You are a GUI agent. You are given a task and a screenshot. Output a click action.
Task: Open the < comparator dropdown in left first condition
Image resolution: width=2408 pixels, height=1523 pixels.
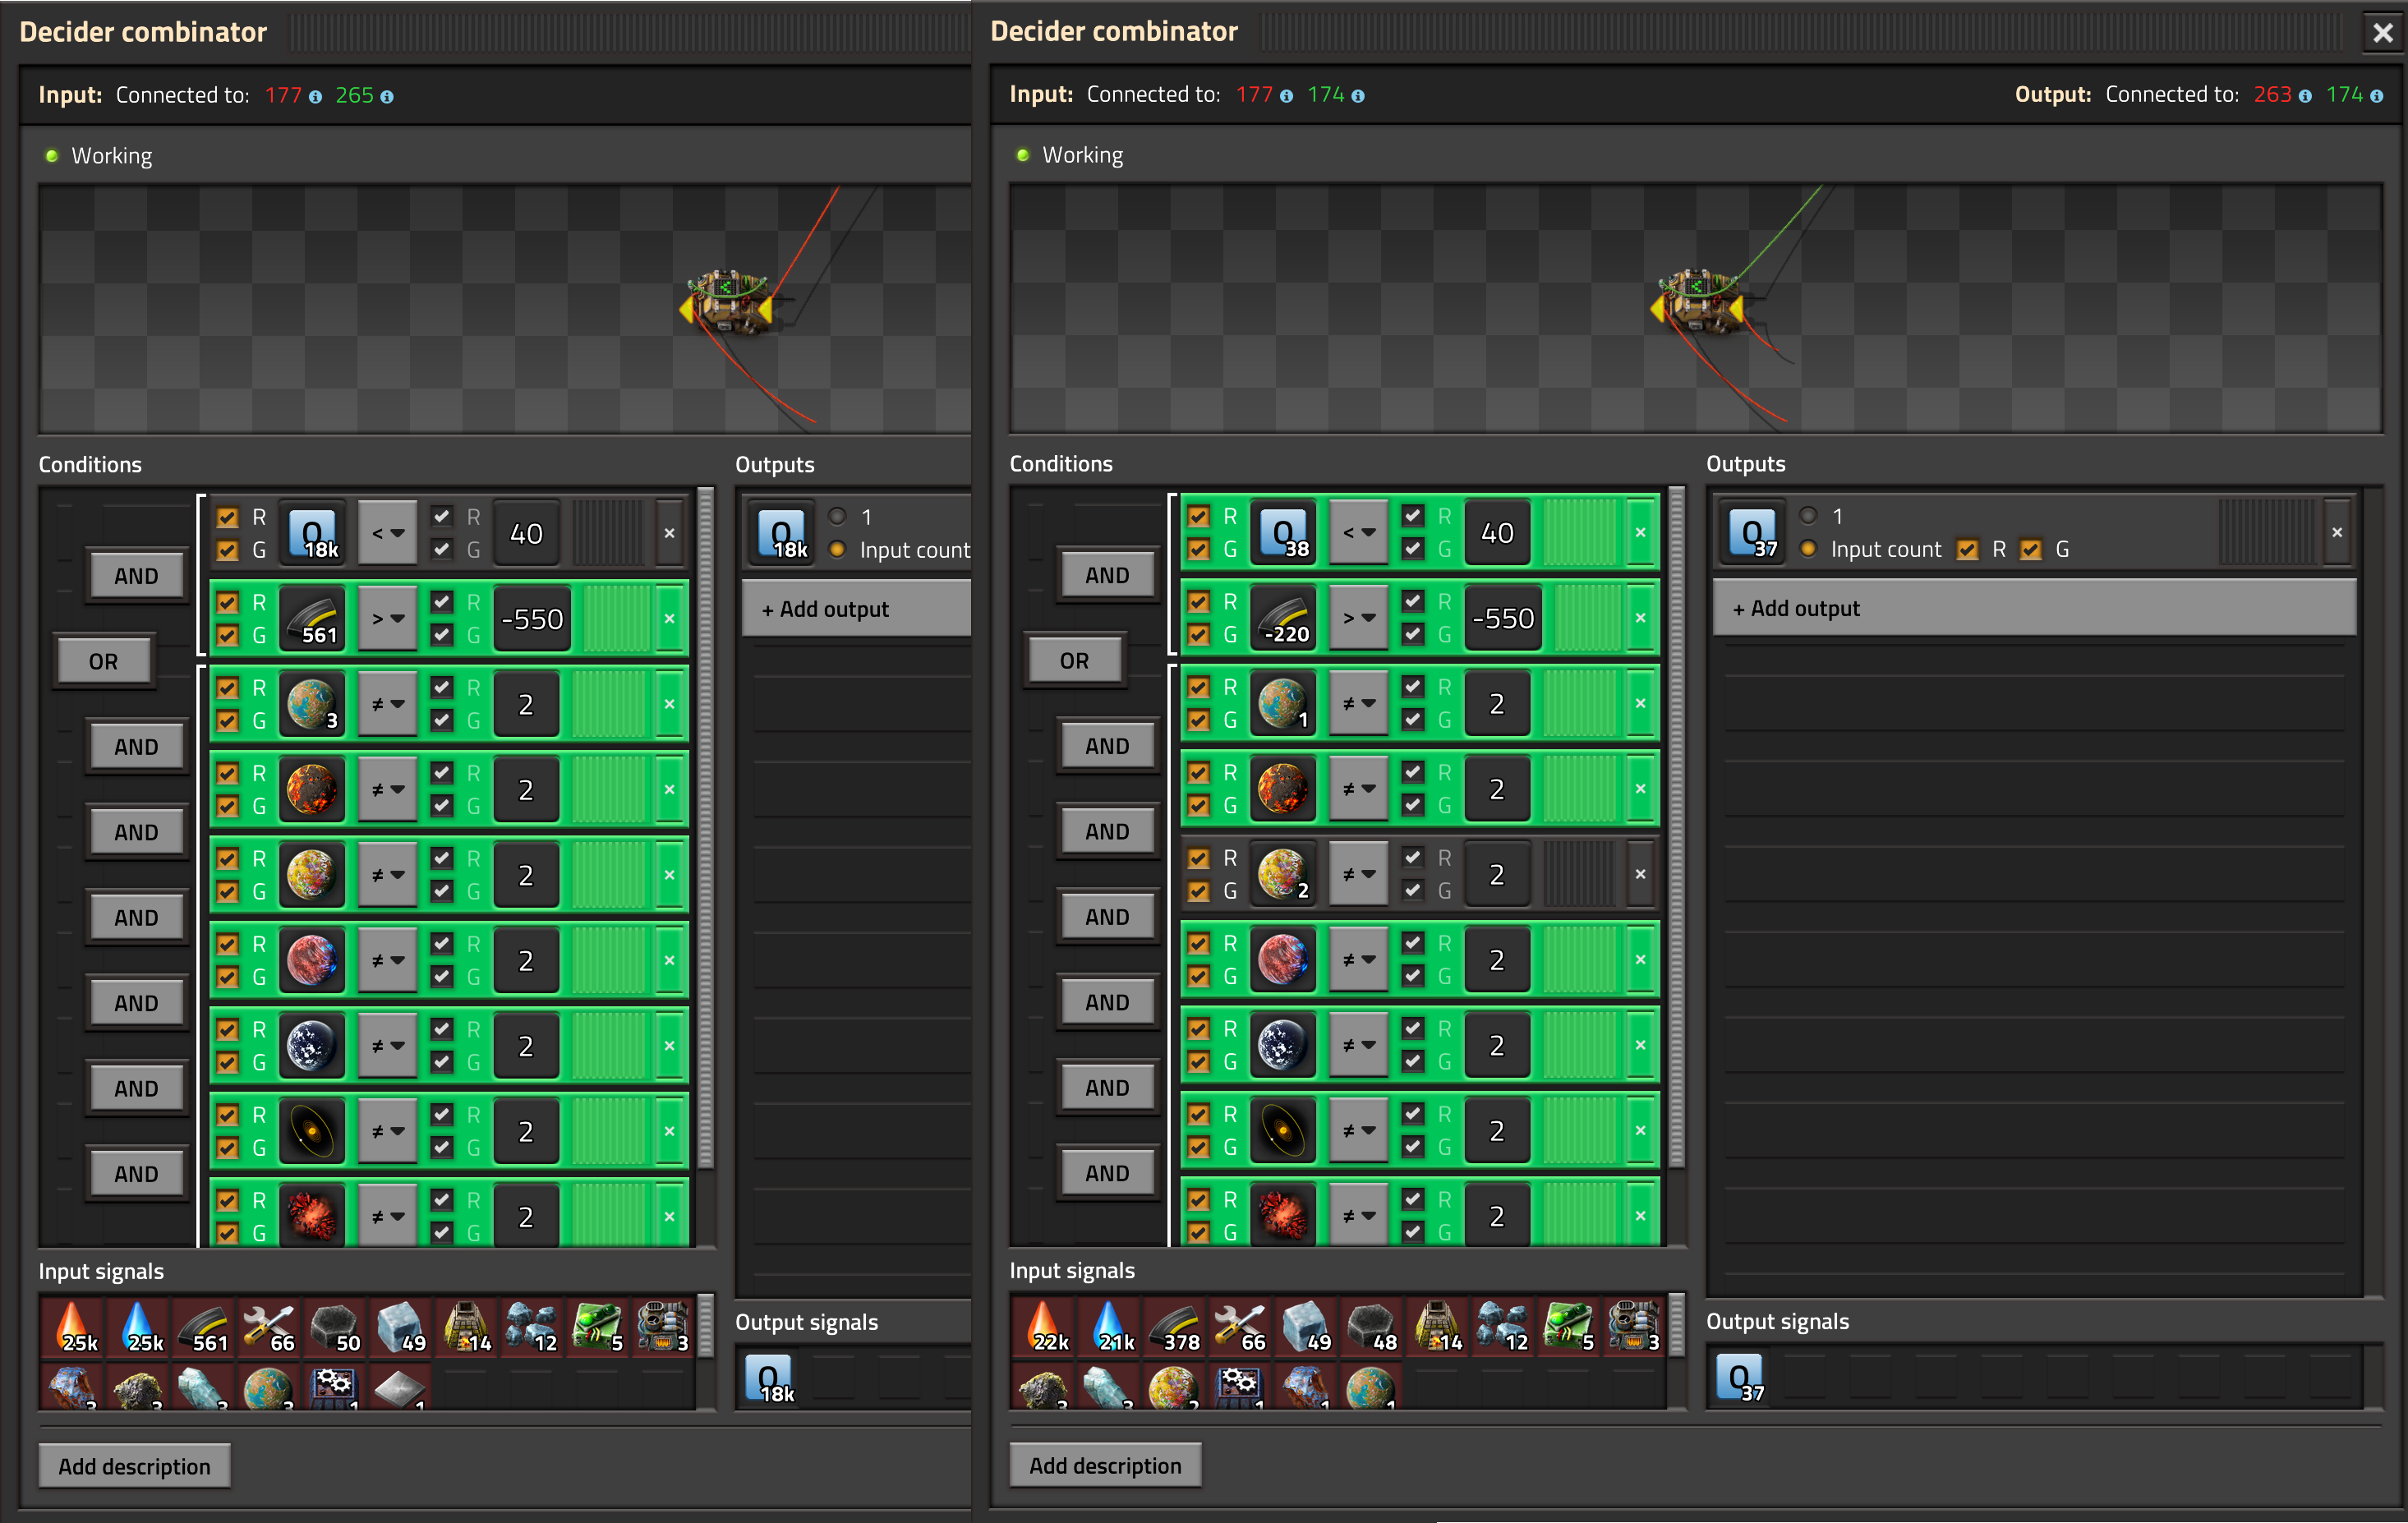point(388,533)
